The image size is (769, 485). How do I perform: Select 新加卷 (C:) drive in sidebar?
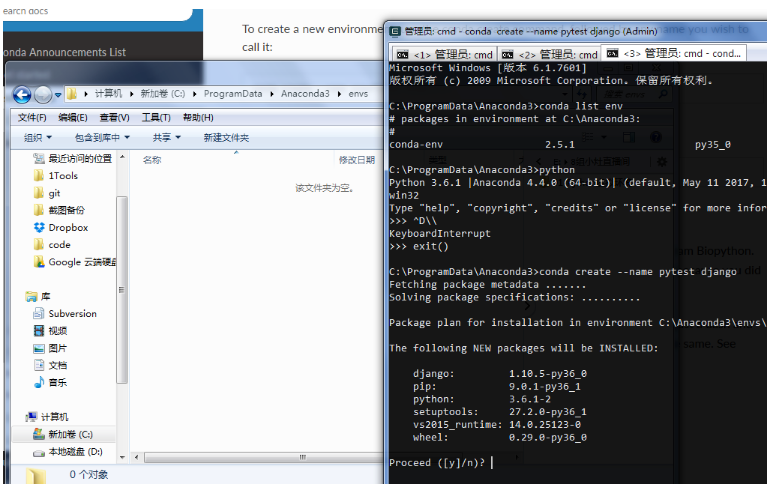pyautogui.click(x=70, y=434)
